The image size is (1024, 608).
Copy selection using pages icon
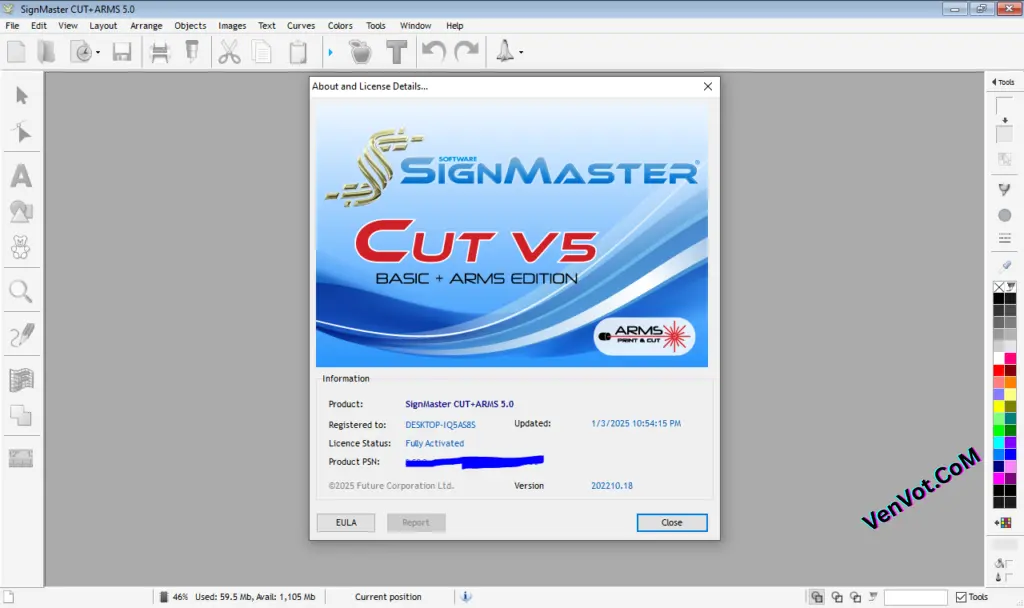pos(262,52)
